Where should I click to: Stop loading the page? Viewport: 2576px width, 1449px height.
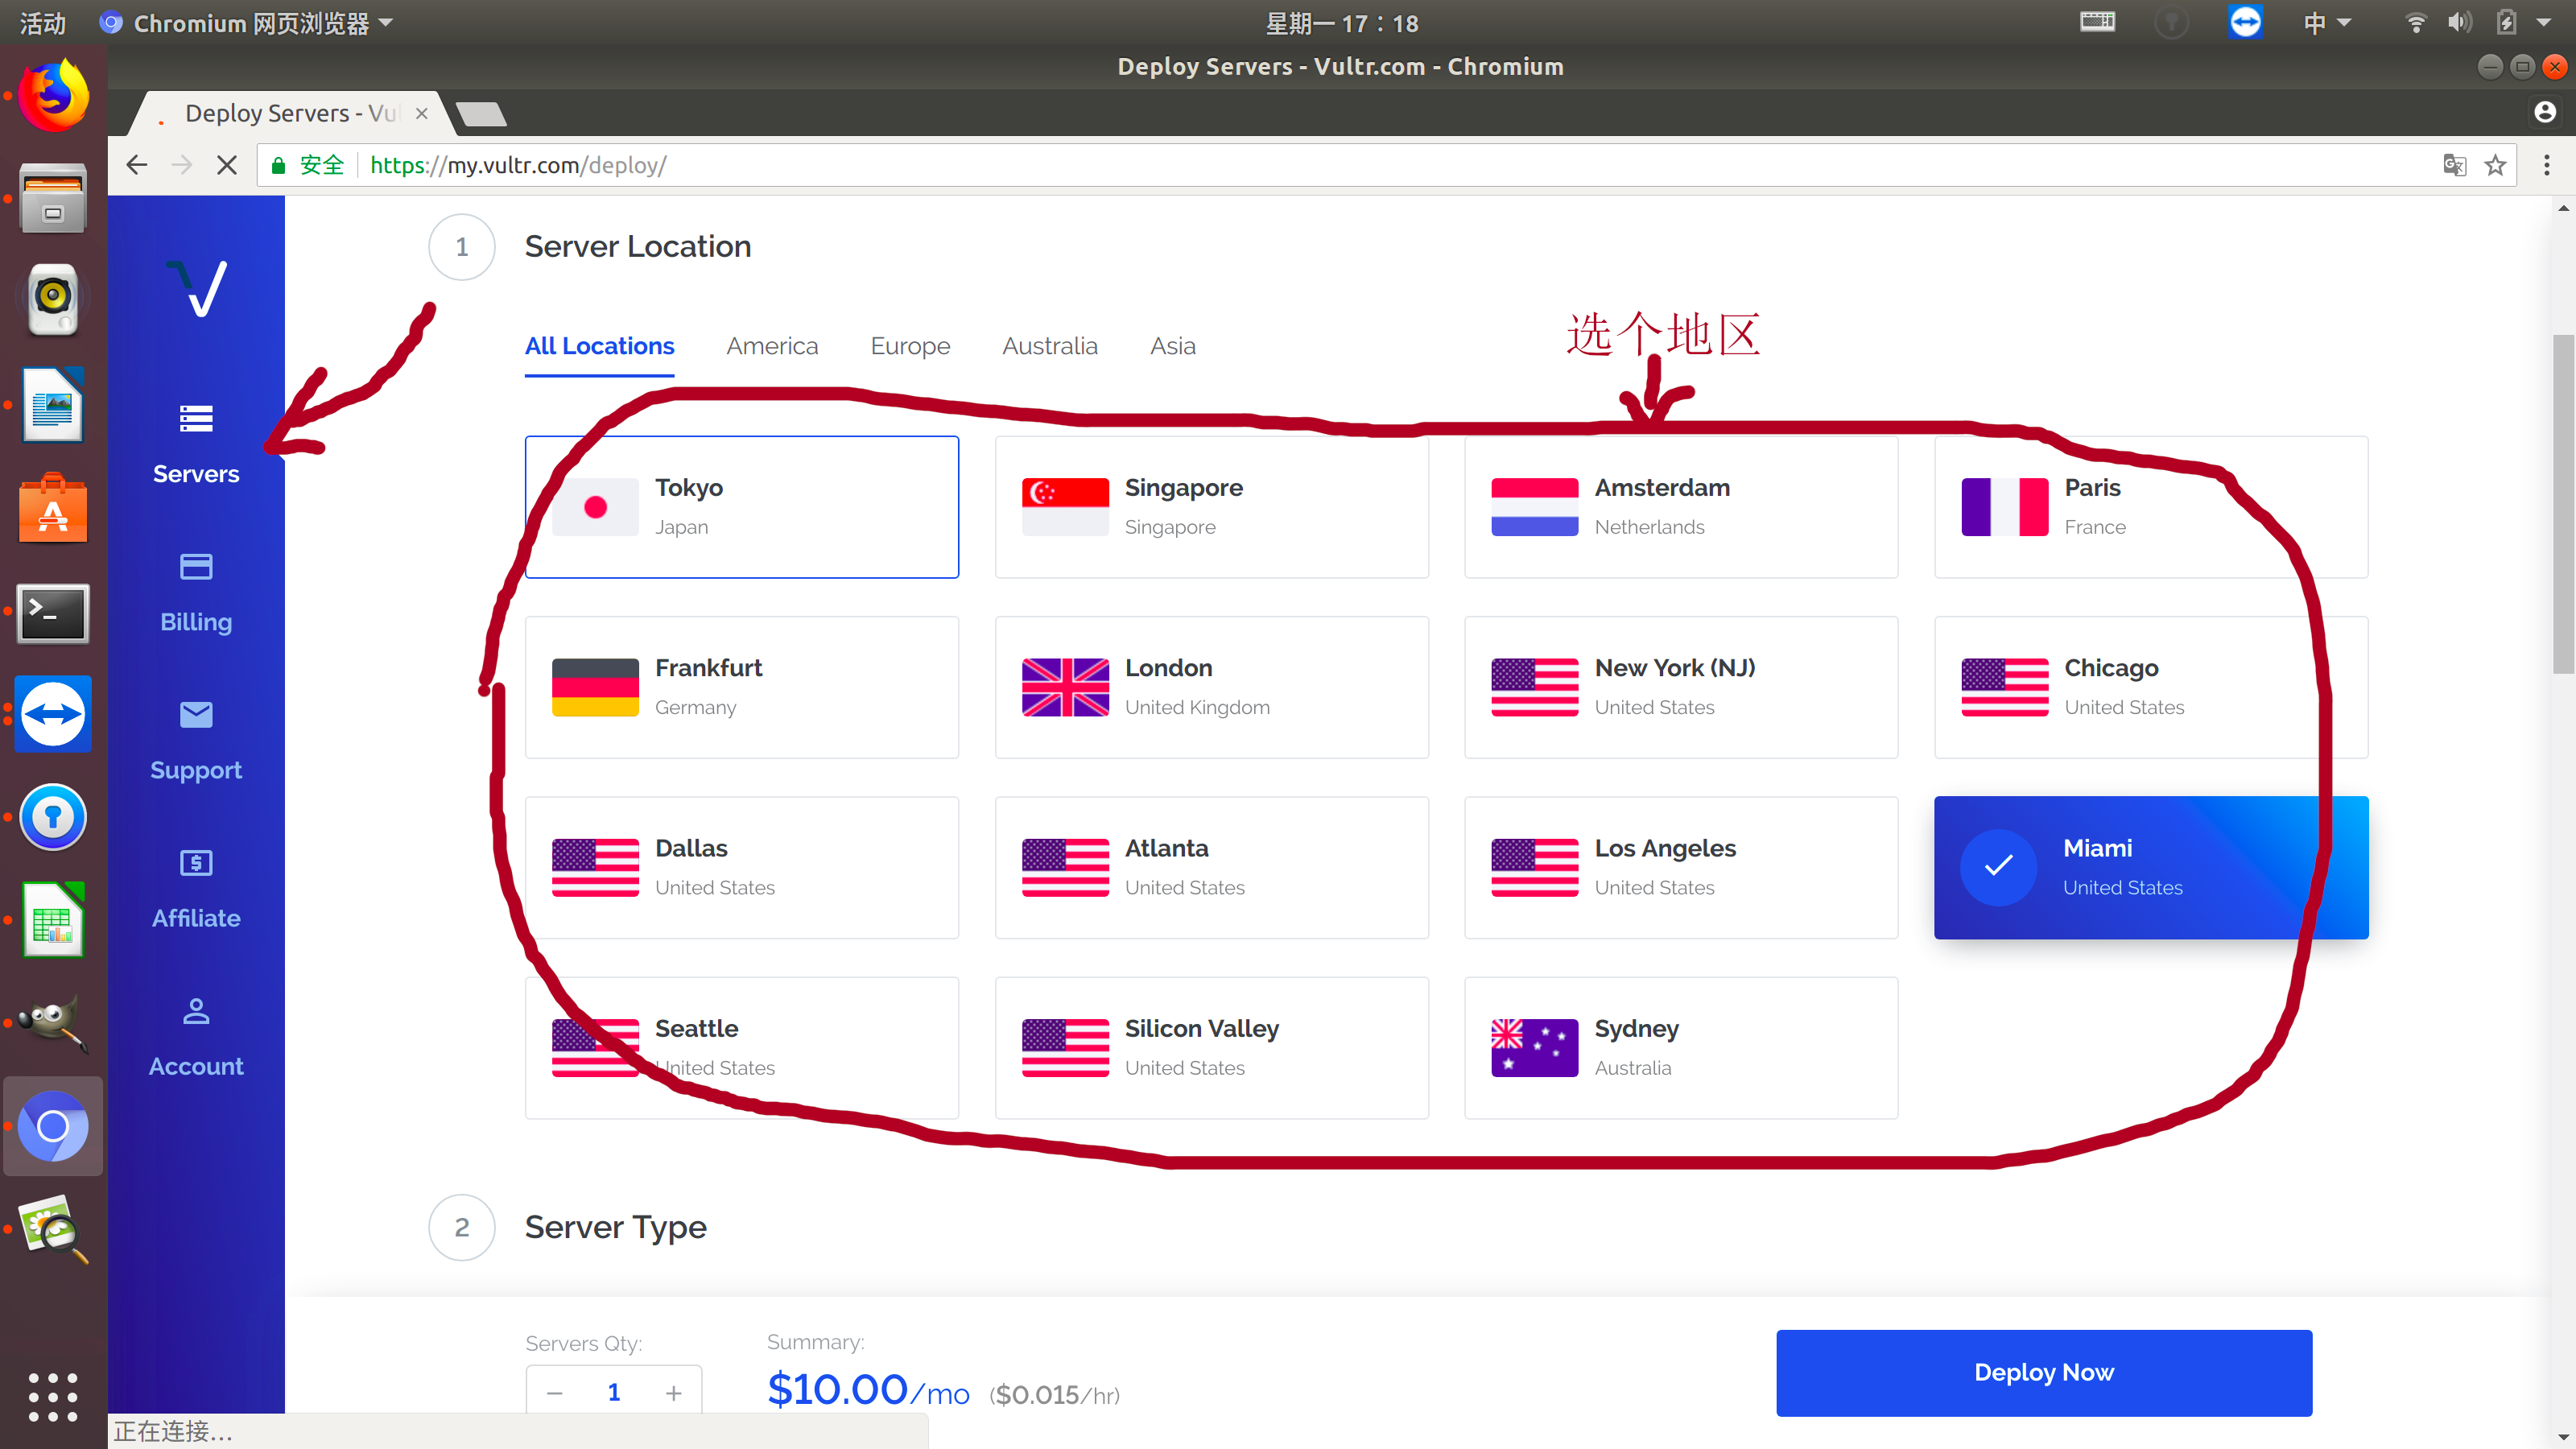(x=227, y=165)
